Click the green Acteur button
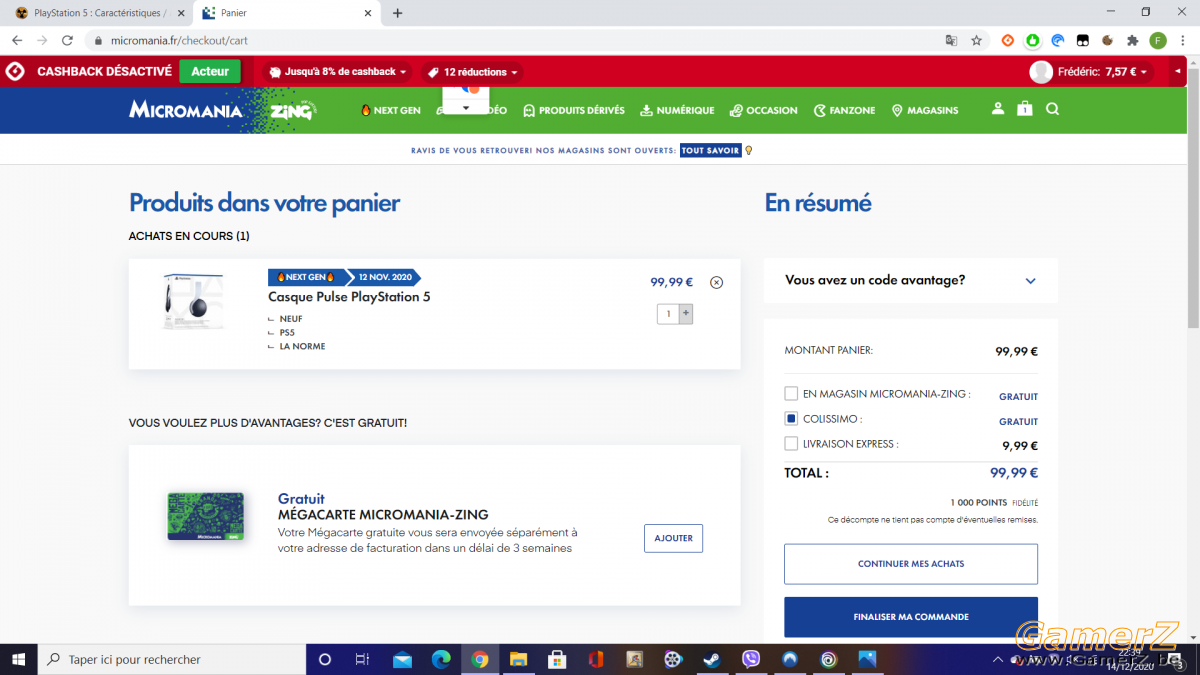Screen dimensions: 1200x675 click(210, 72)
